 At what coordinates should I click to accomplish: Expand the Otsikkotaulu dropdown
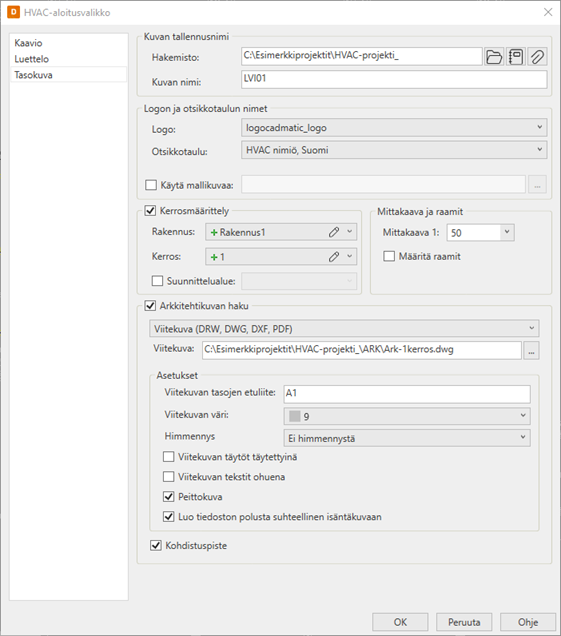point(394,150)
